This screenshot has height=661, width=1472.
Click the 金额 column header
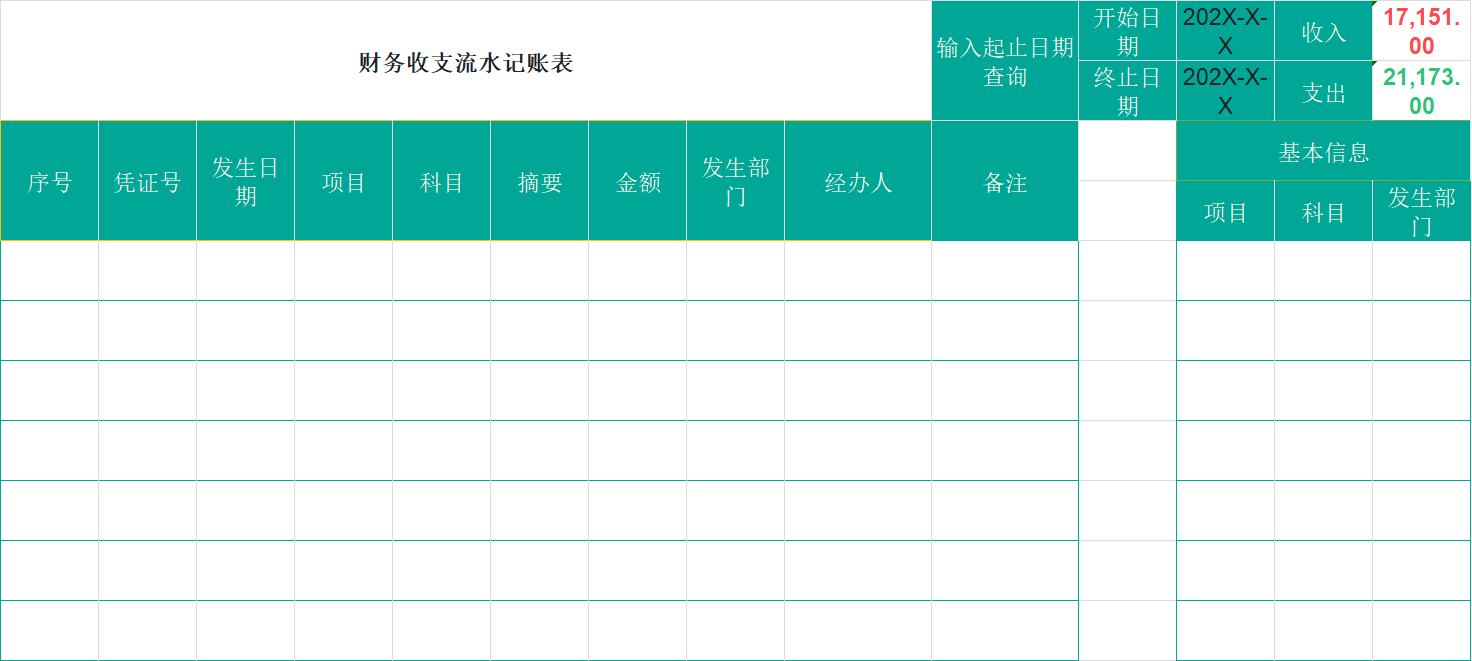click(x=637, y=180)
